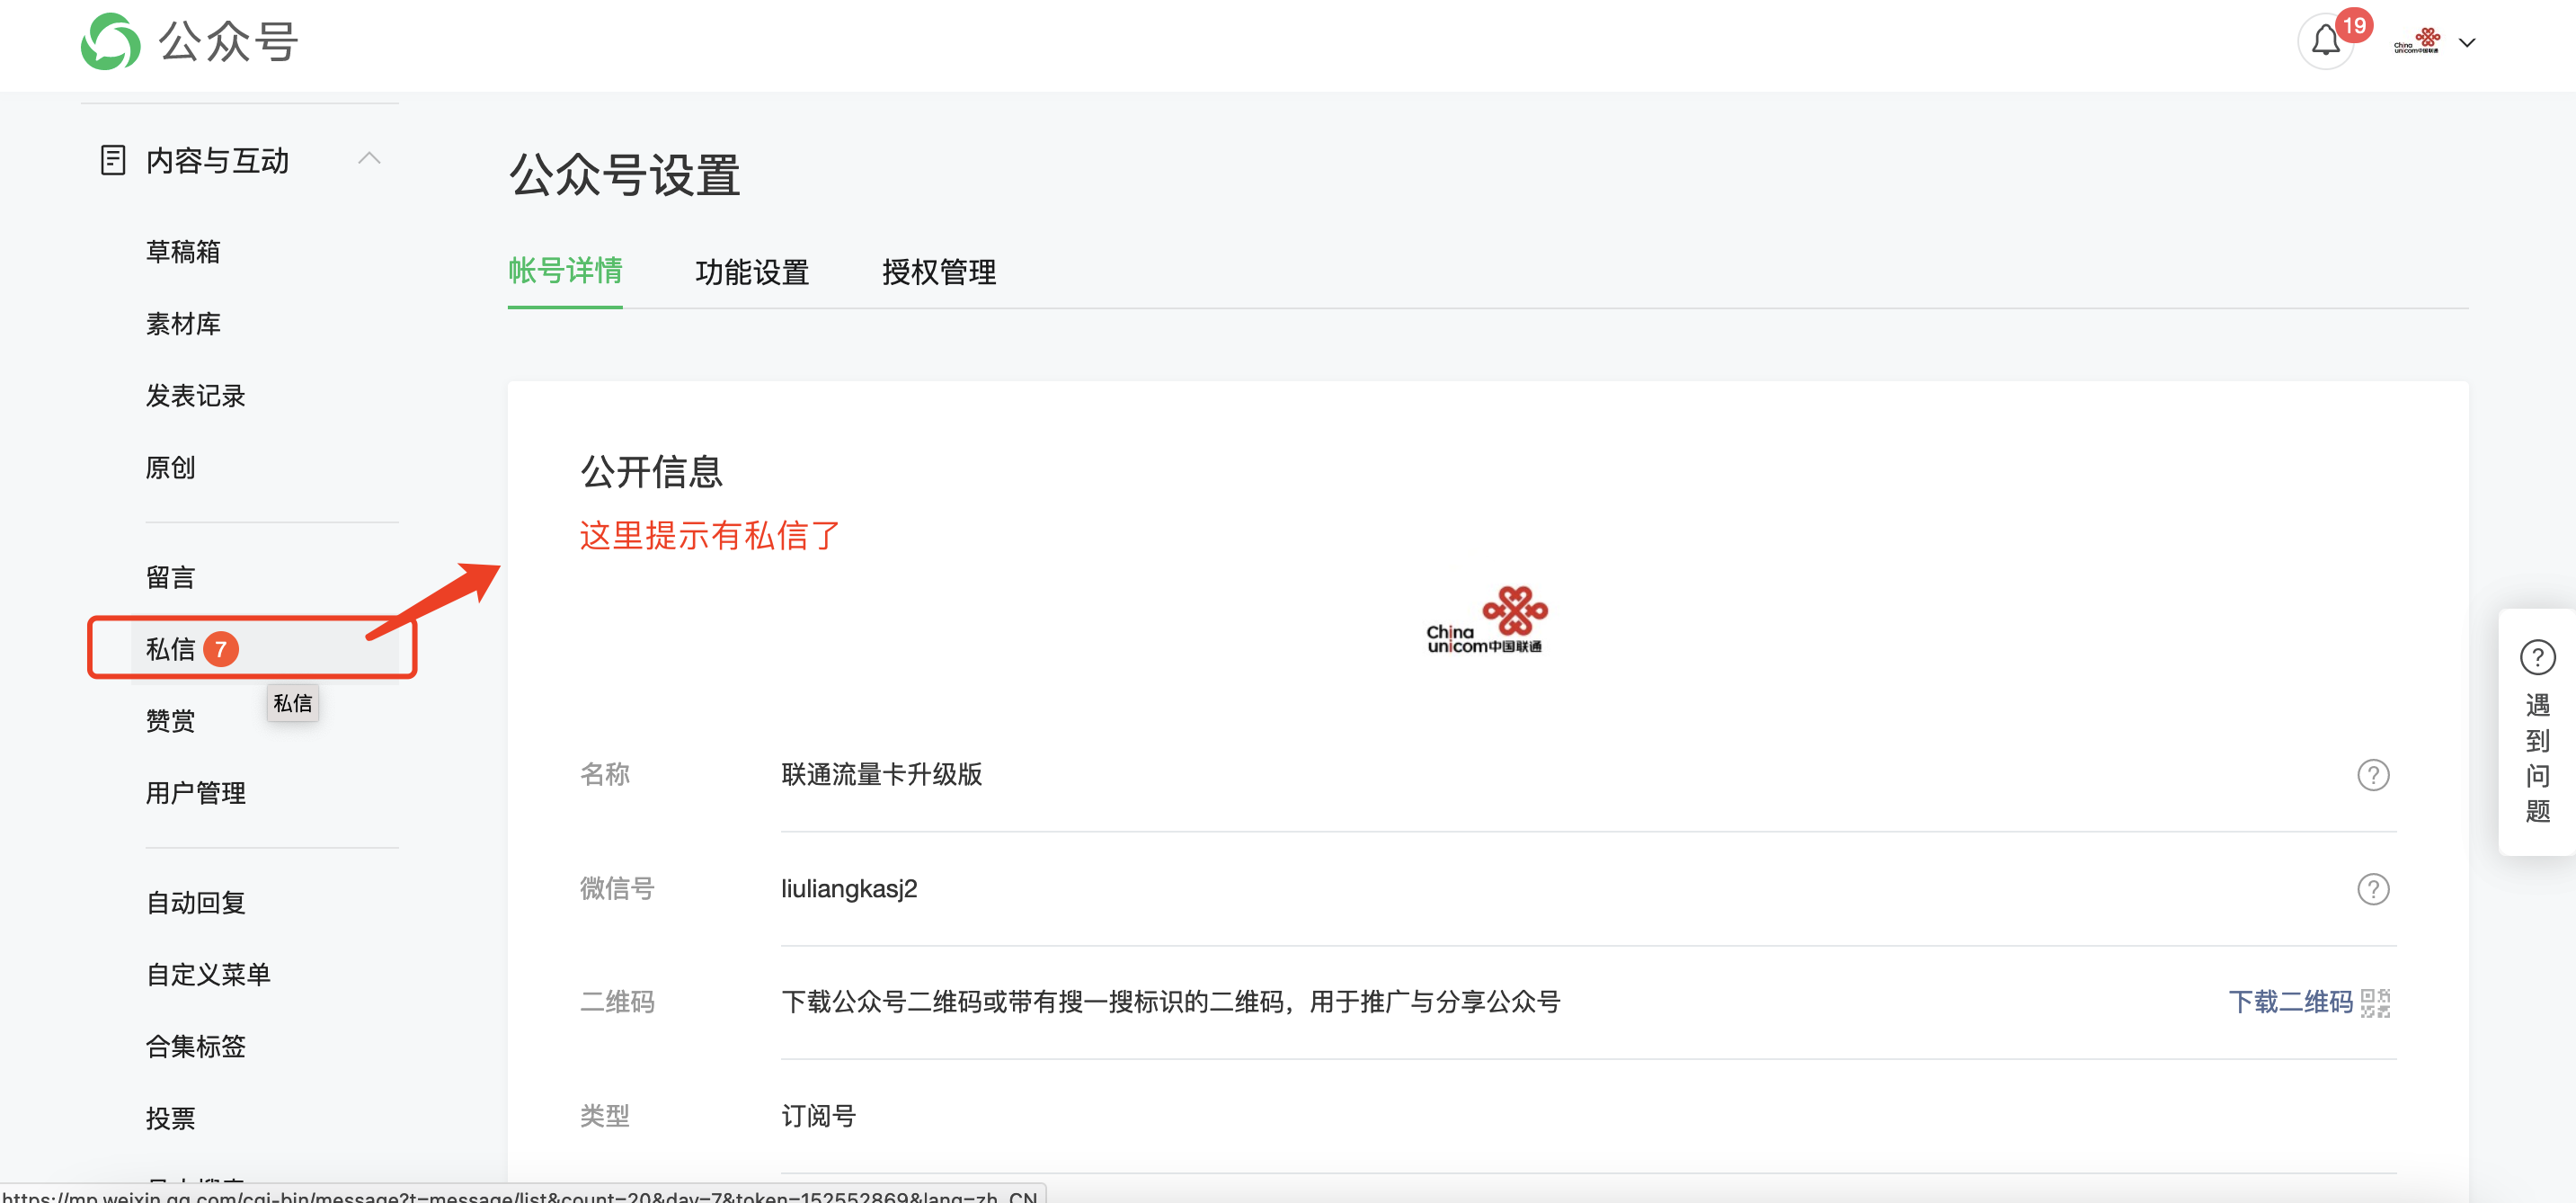Click the help icon beside 名称 row
The image size is (2576, 1203).
[x=2372, y=775]
